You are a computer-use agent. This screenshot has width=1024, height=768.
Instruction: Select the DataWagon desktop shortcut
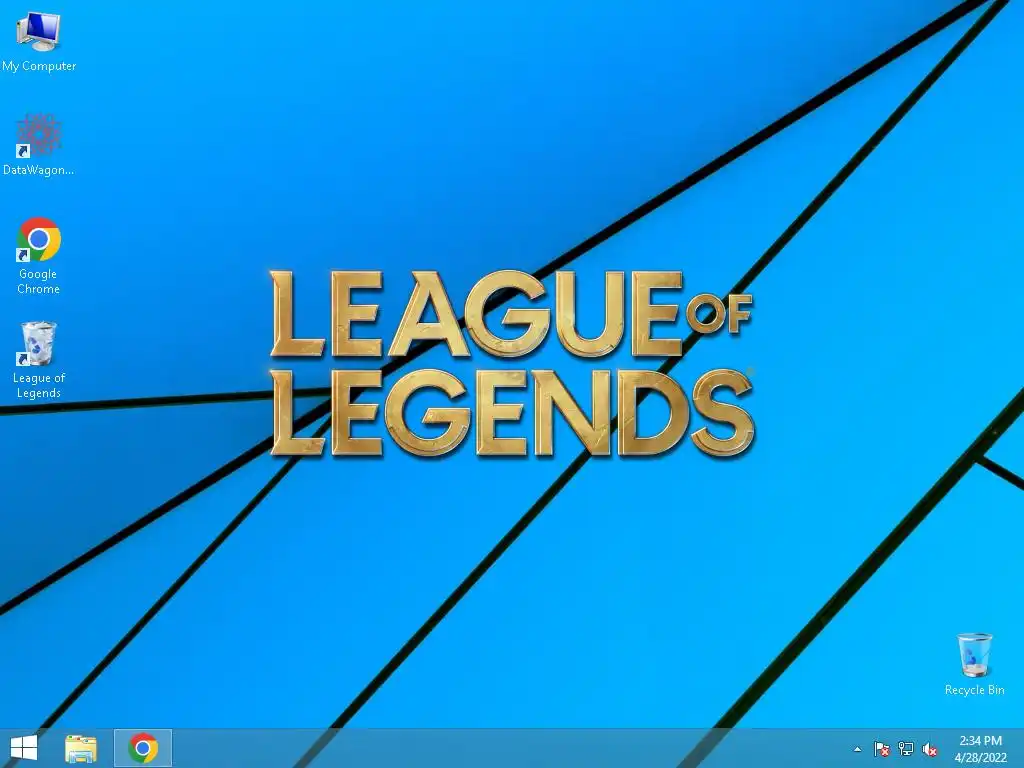click(x=39, y=144)
